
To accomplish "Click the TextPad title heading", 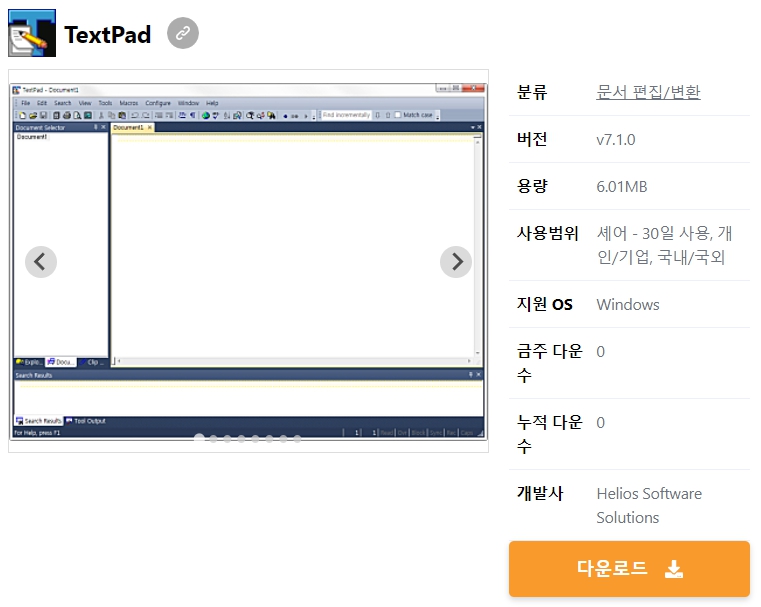I will click(x=108, y=34).
